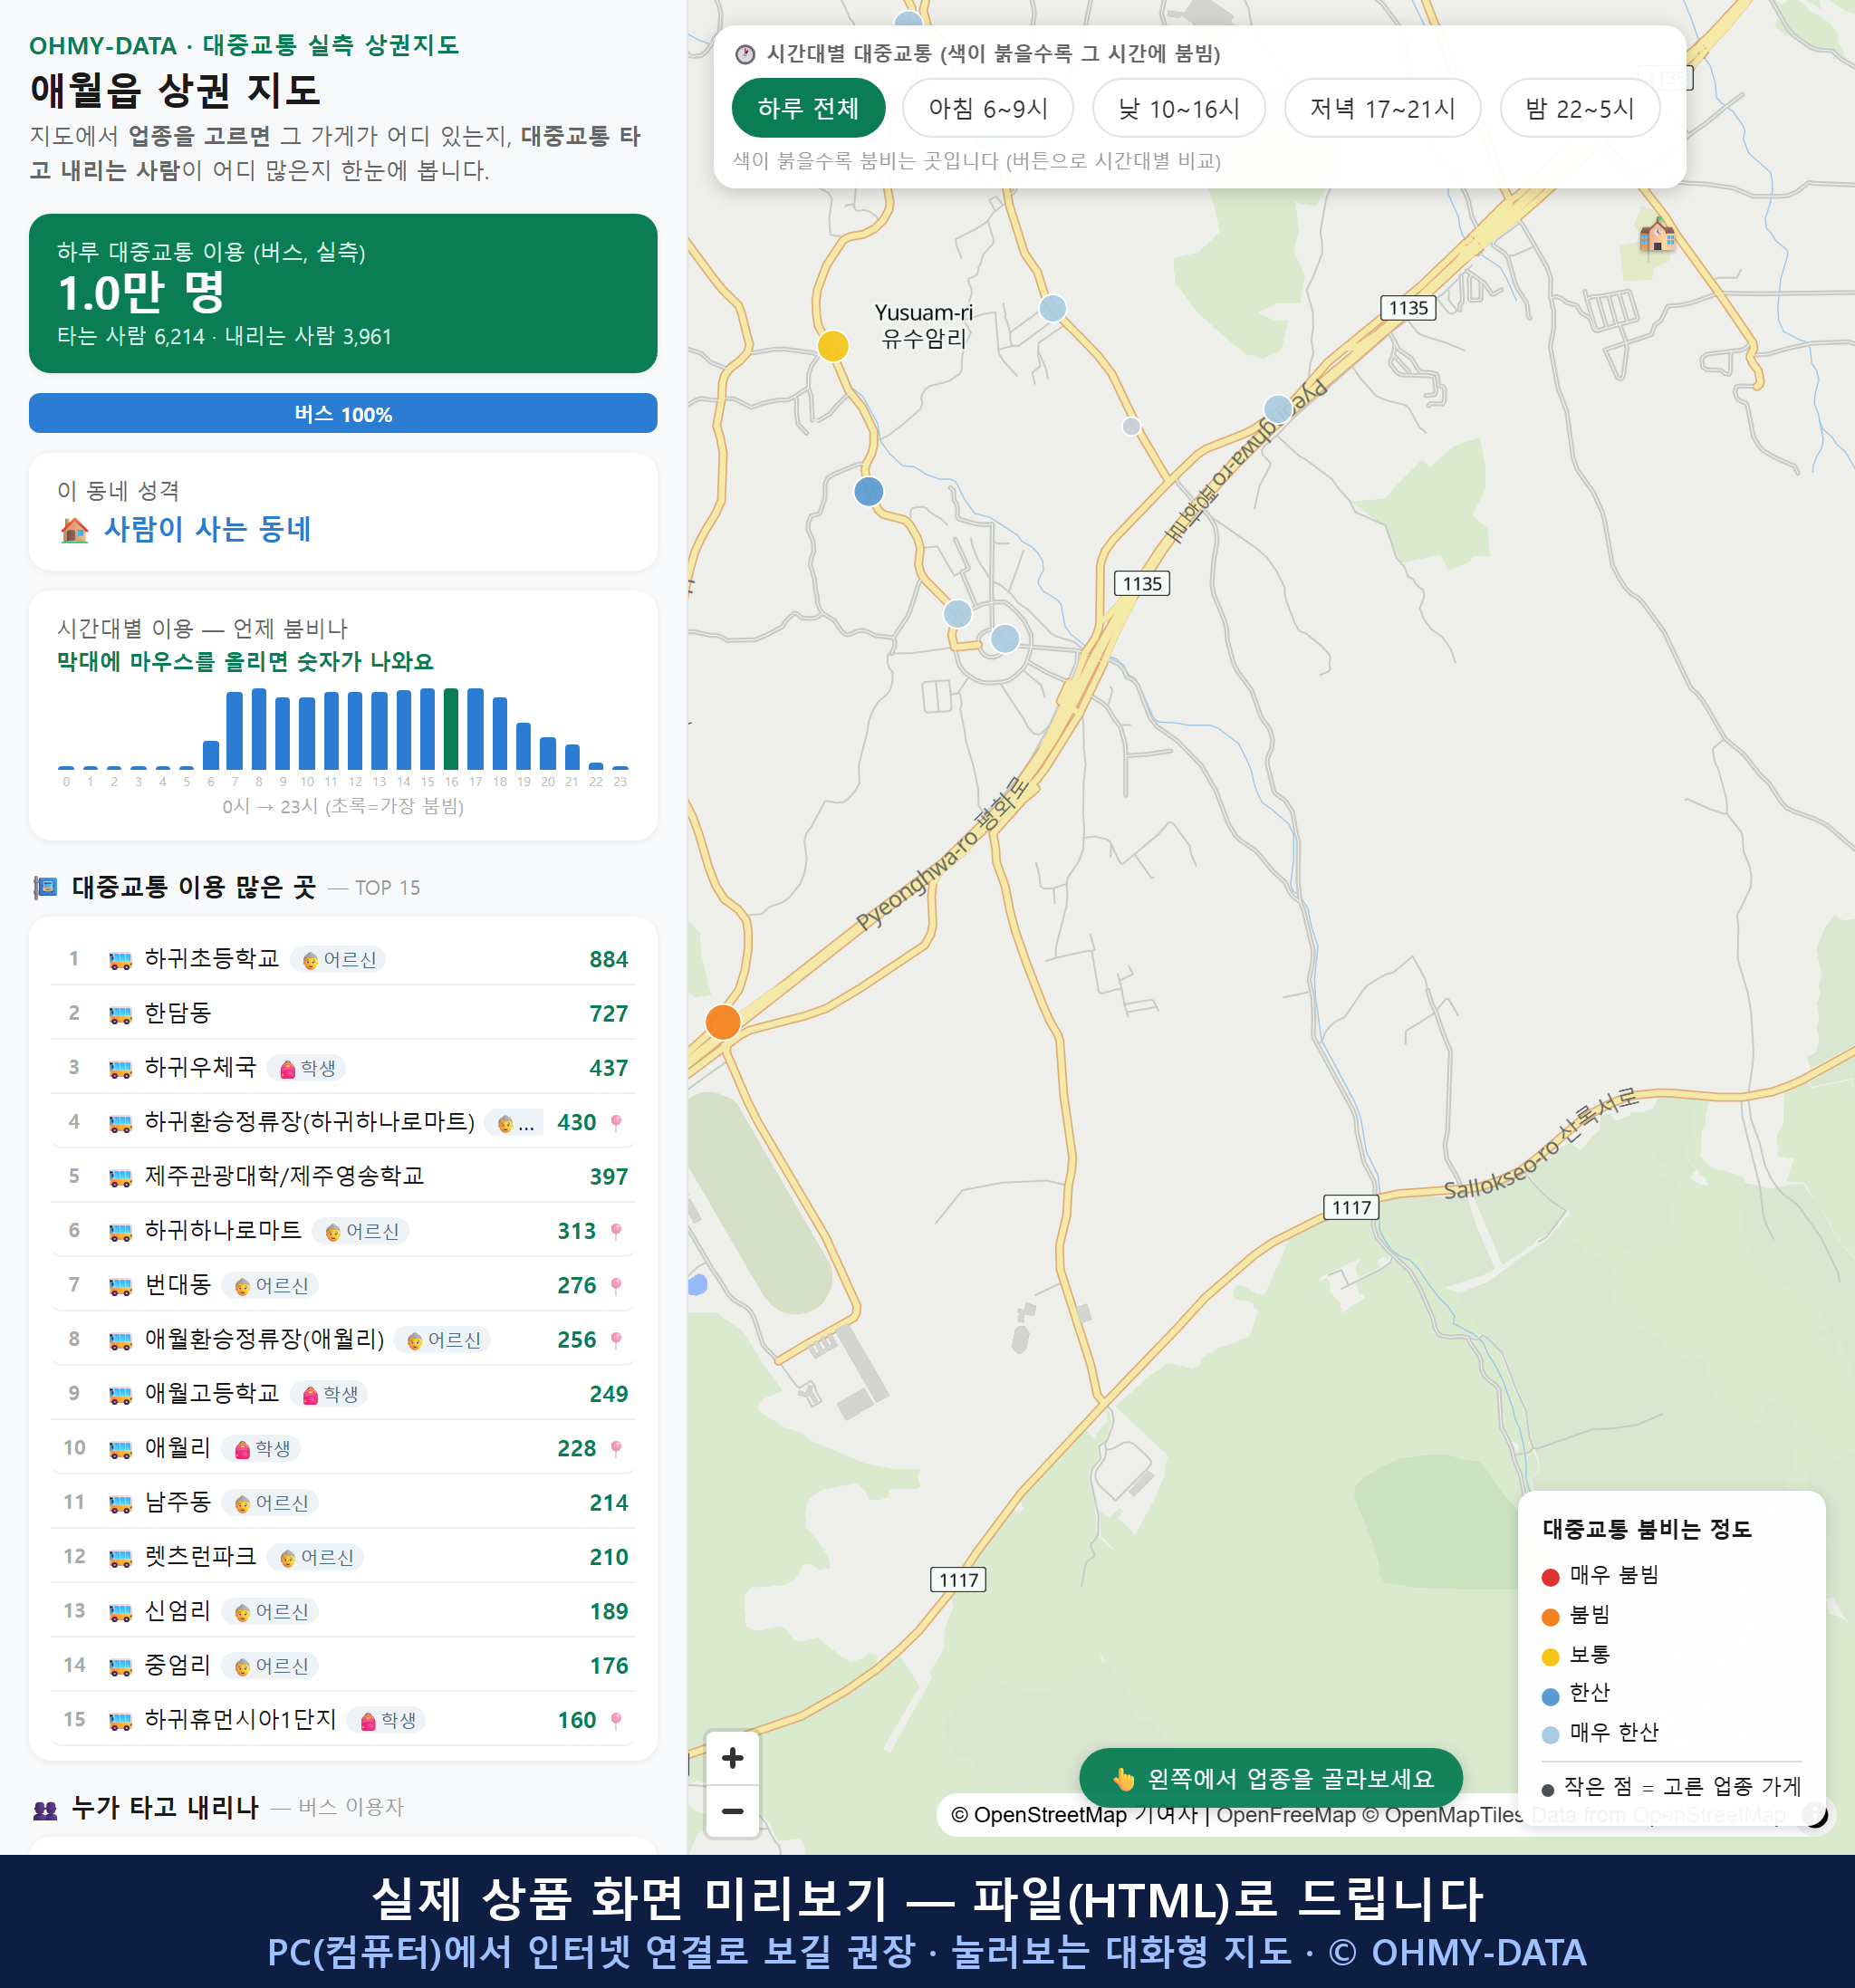Image resolution: width=1855 pixels, height=1988 pixels.
Task: Zoom in on the map
Action: coord(732,1758)
